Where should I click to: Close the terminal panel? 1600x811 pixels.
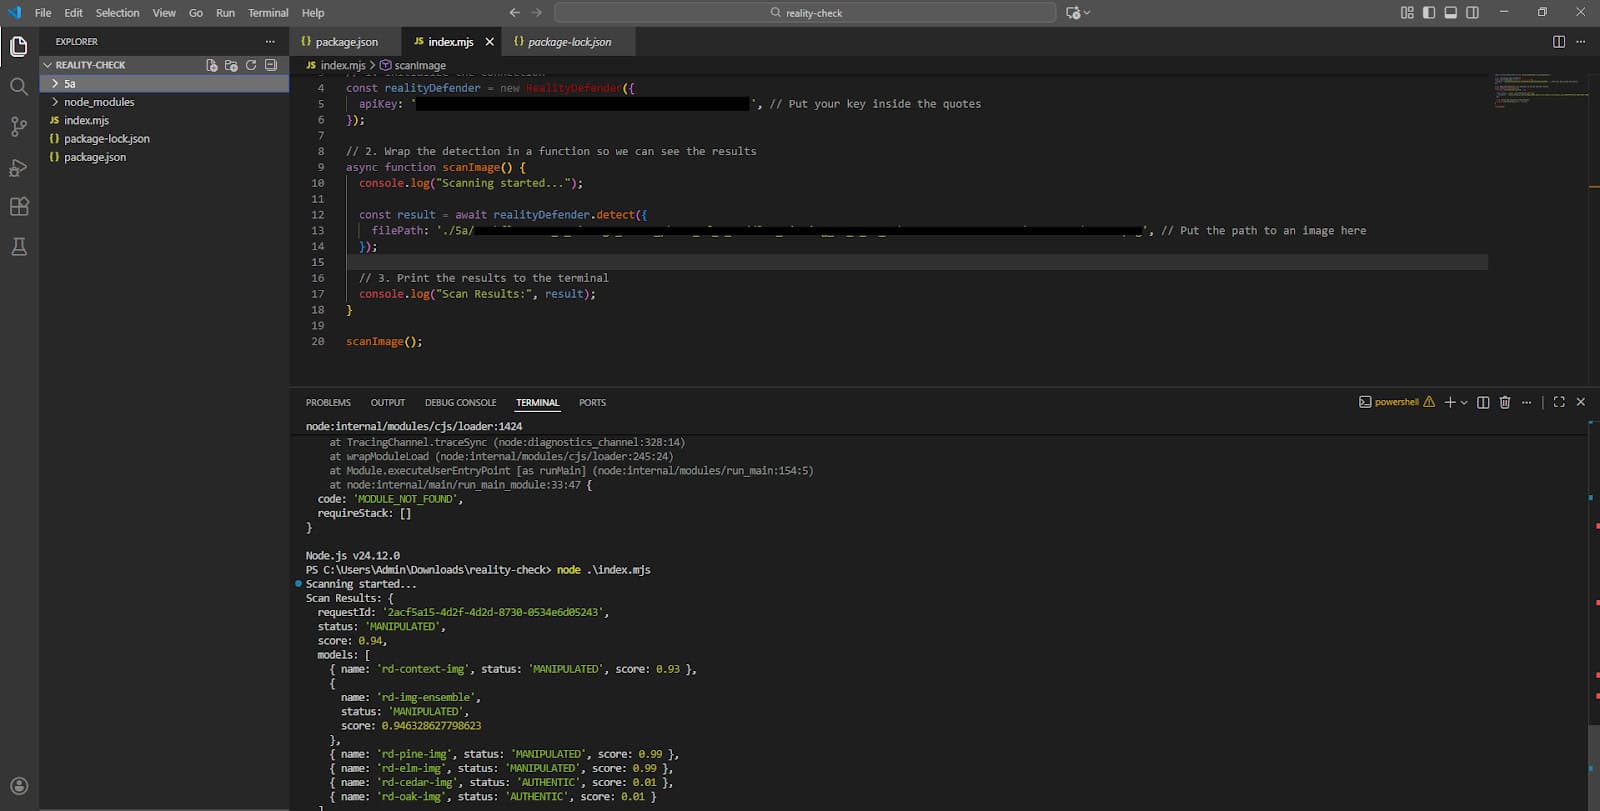point(1581,402)
